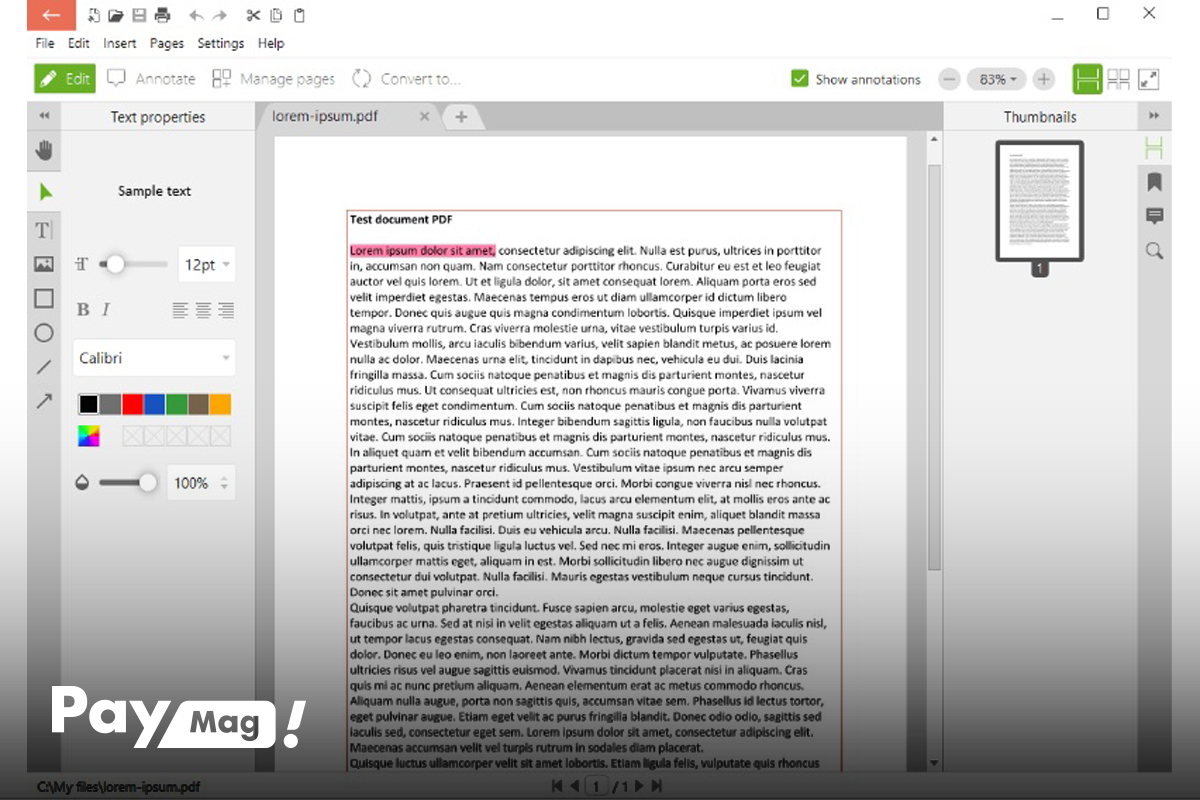Select the Arrow drawing tool
The height and width of the screenshot is (800, 1200).
43,403
